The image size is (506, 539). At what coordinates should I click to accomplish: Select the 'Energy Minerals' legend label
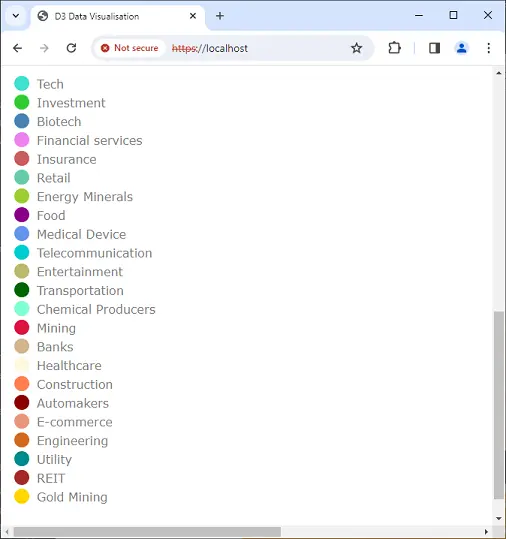(x=85, y=197)
